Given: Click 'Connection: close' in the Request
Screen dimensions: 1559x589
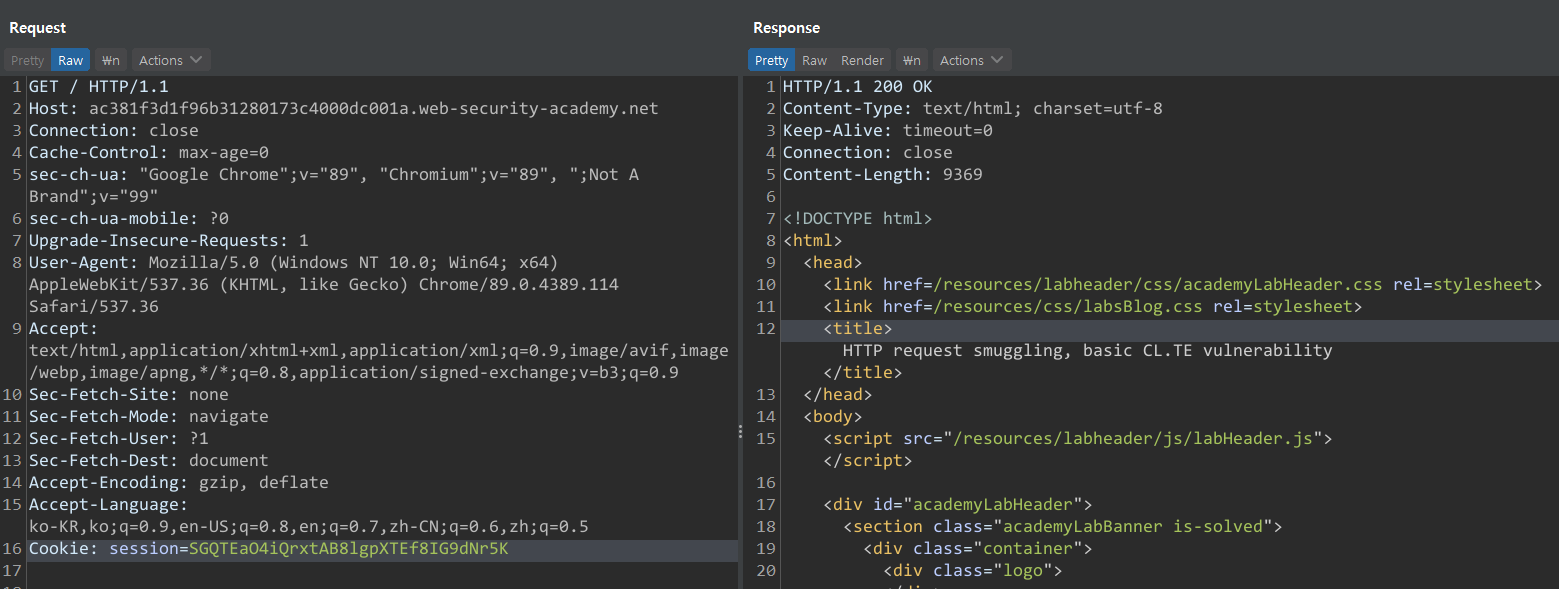Looking at the screenshot, I should tap(113, 130).
